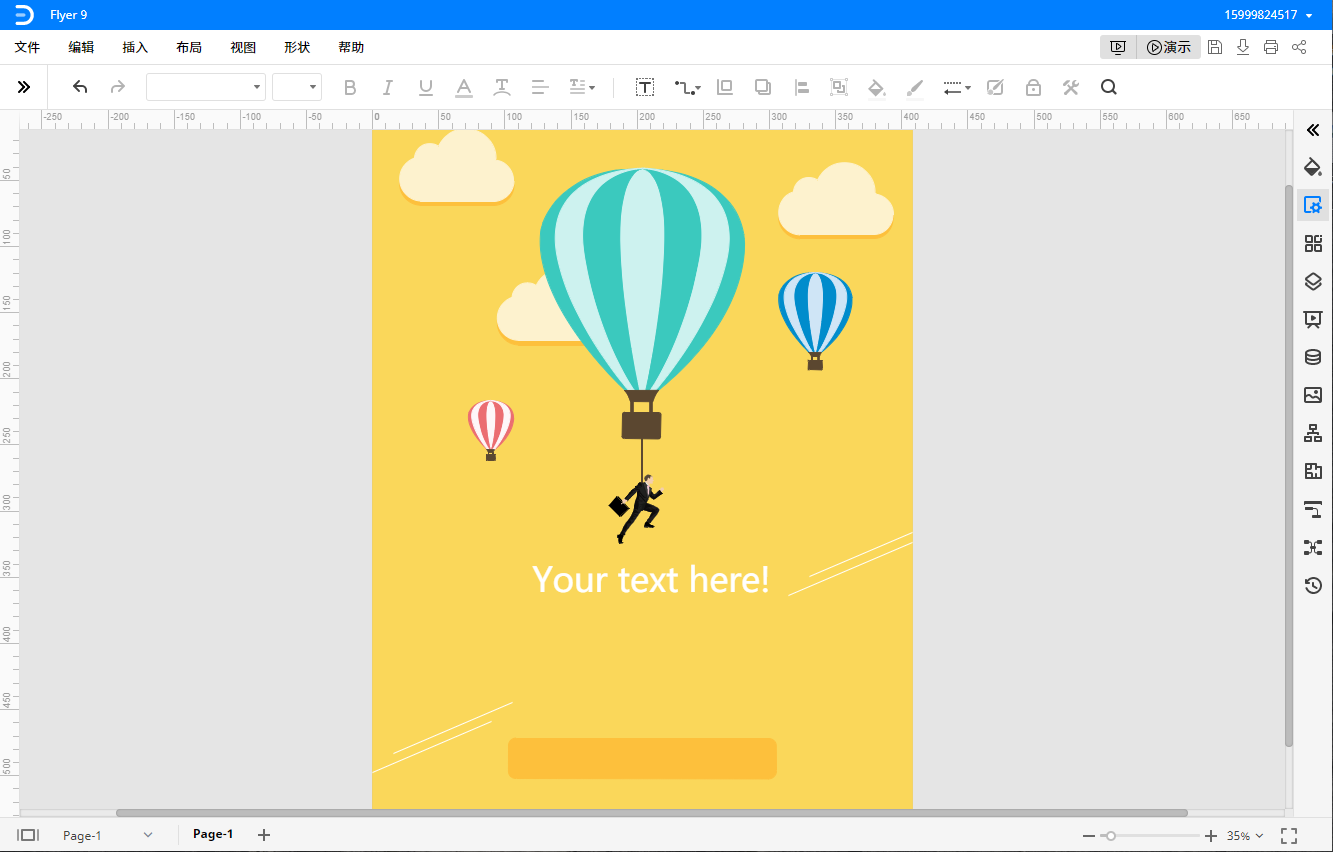
Task: Click the save disk icon
Action: tap(1215, 47)
